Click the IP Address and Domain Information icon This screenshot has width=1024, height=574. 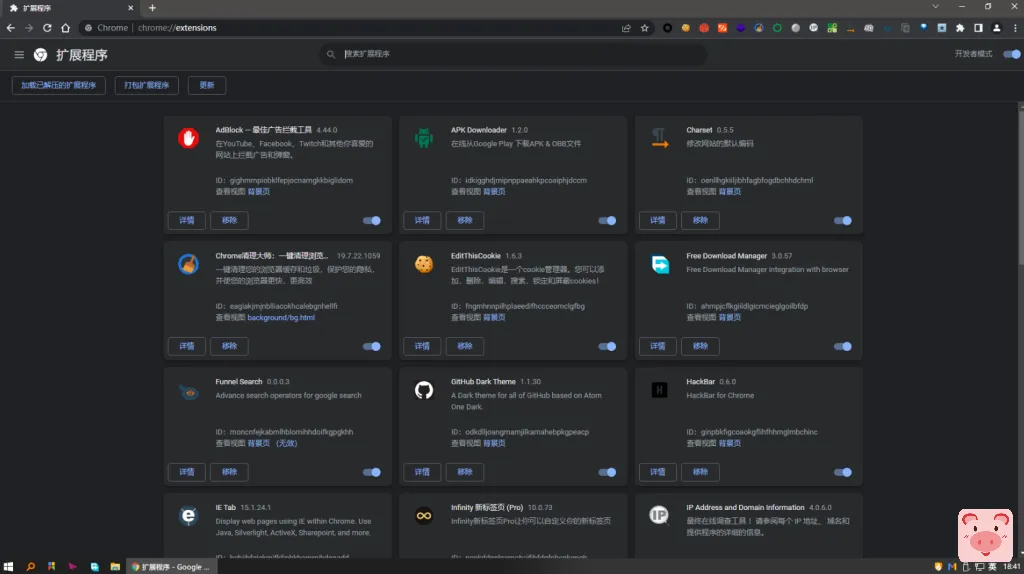[660, 515]
